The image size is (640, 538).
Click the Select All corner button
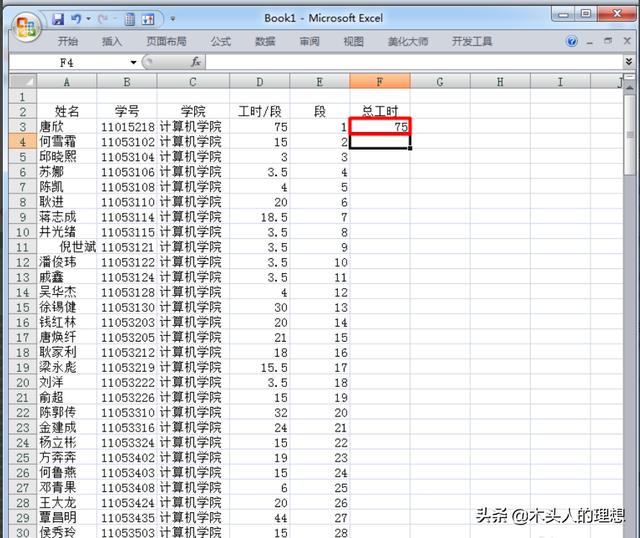(22, 81)
